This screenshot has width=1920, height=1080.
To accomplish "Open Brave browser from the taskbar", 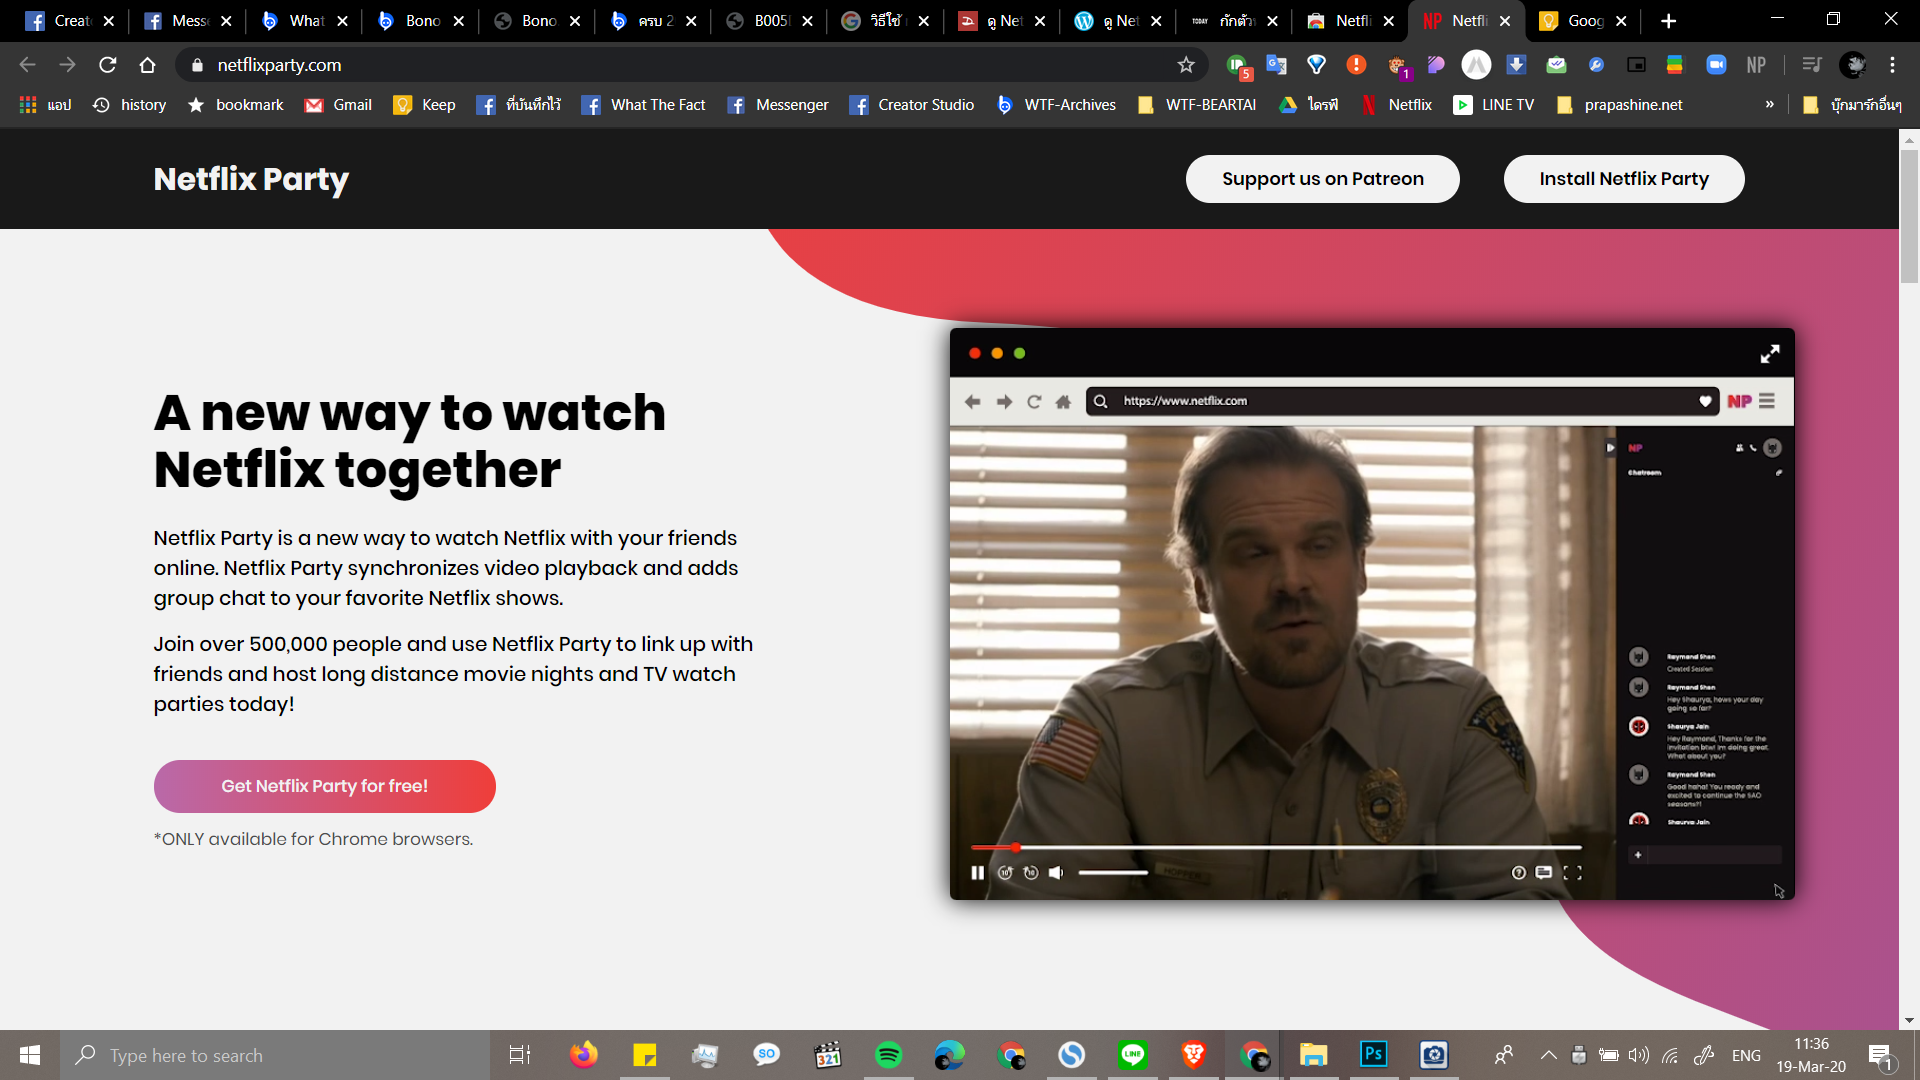I will click(x=1193, y=1055).
